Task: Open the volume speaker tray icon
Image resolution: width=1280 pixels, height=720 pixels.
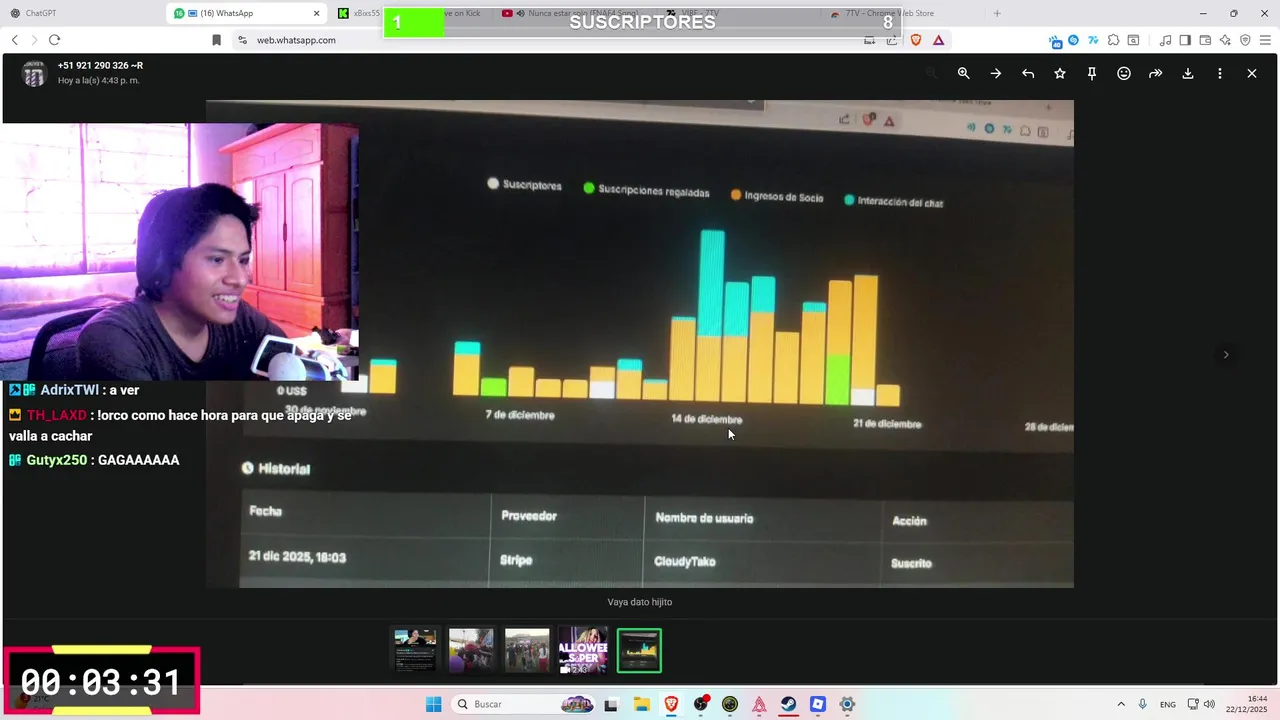Action: (x=1209, y=704)
